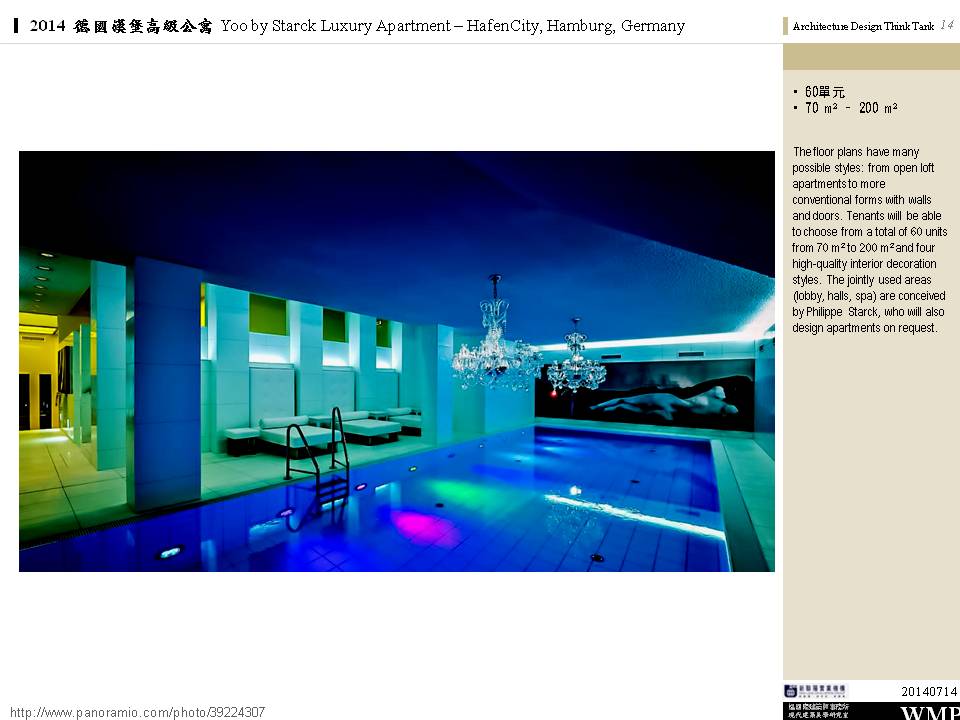Image resolution: width=960 pixels, height=720 pixels.
Task: Click the floor plans description paragraph
Action: [x=869, y=240]
